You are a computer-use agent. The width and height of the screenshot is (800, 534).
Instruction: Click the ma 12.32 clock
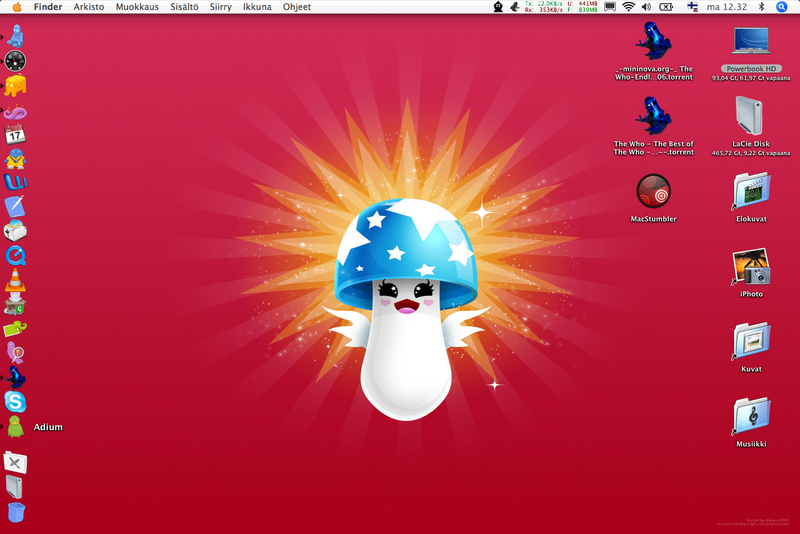point(727,7)
